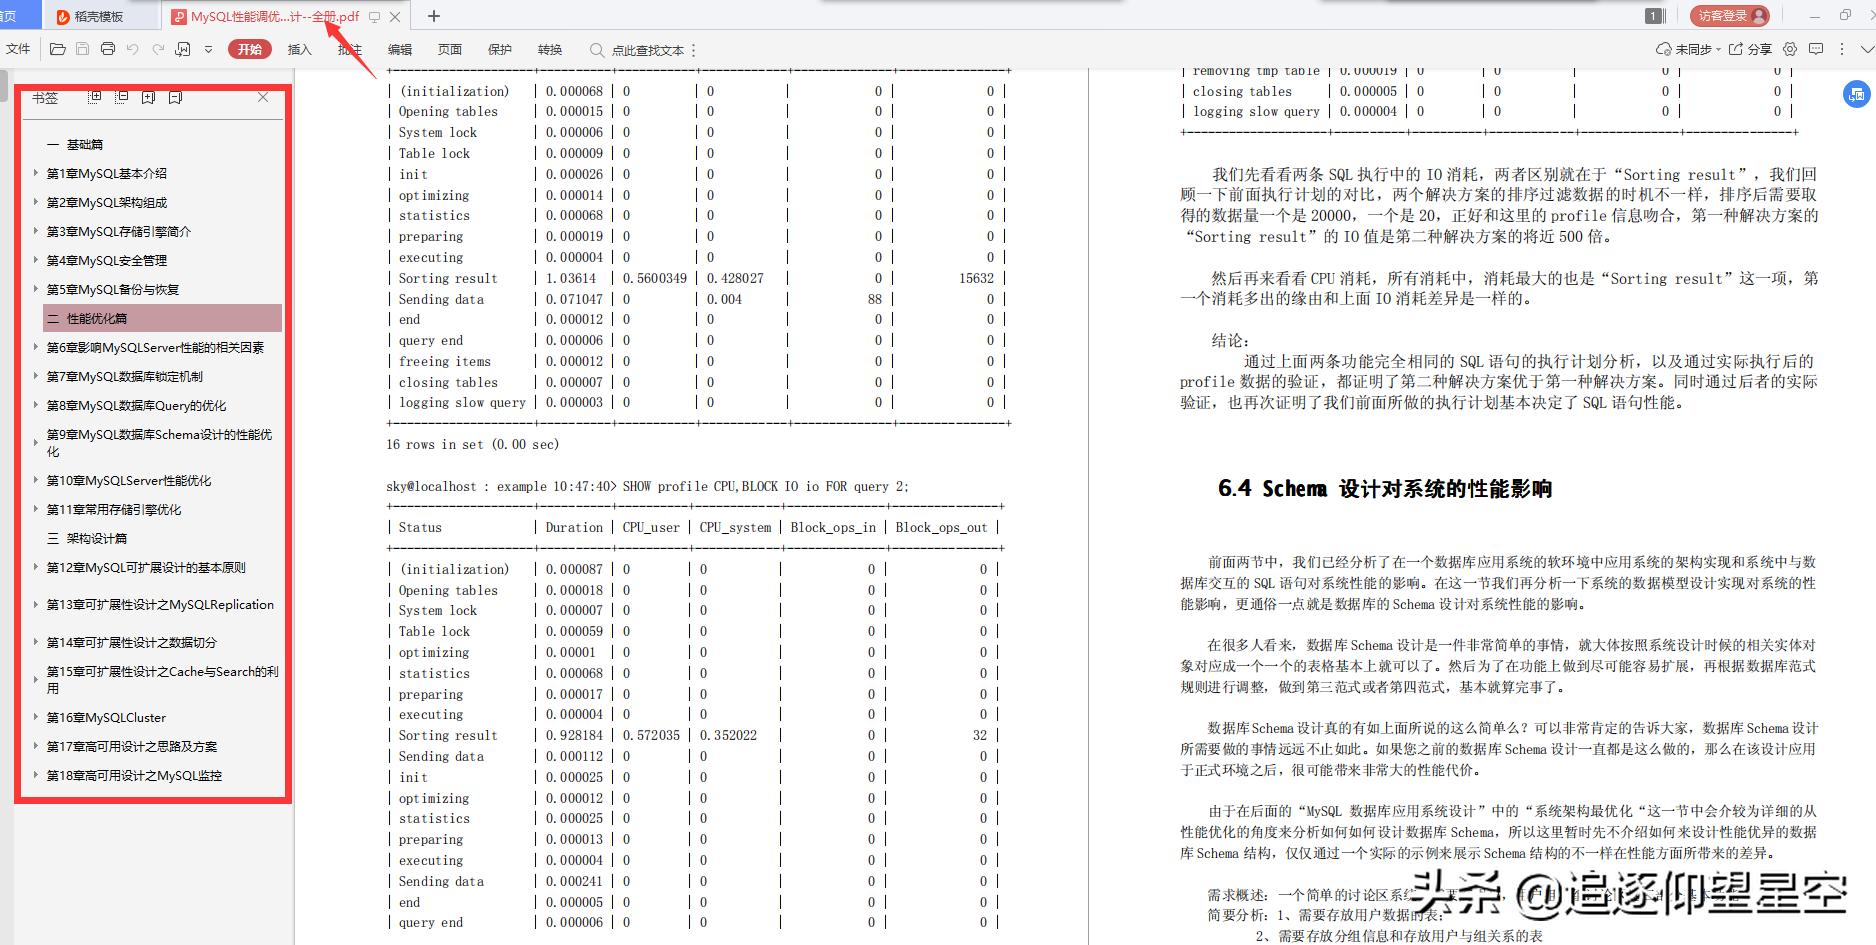
Task: Select the 保护 ribbon tab
Action: click(500, 49)
